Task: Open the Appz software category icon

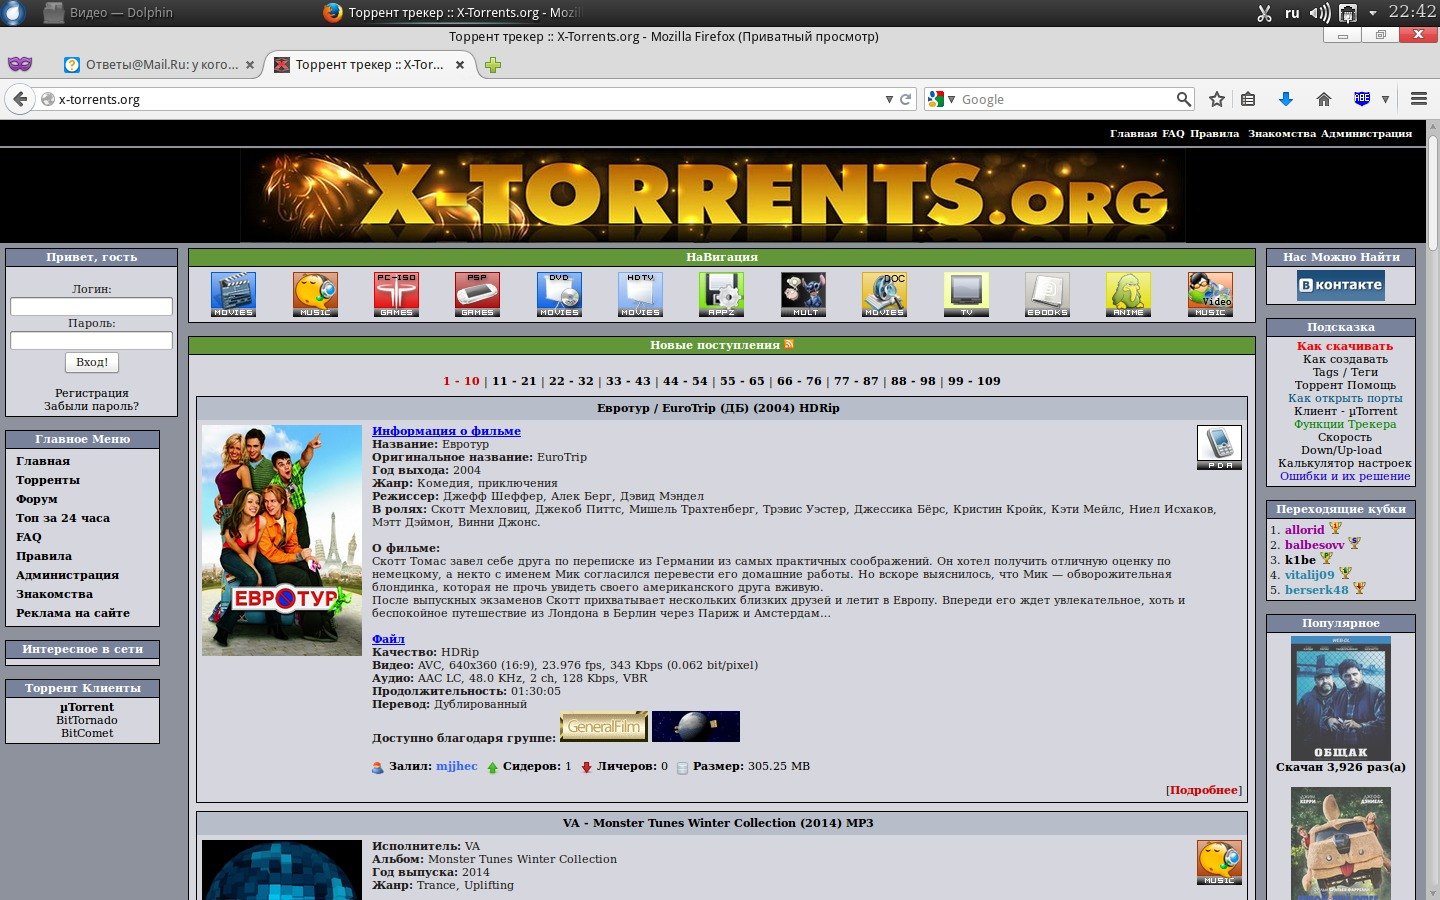Action: click(721, 294)
